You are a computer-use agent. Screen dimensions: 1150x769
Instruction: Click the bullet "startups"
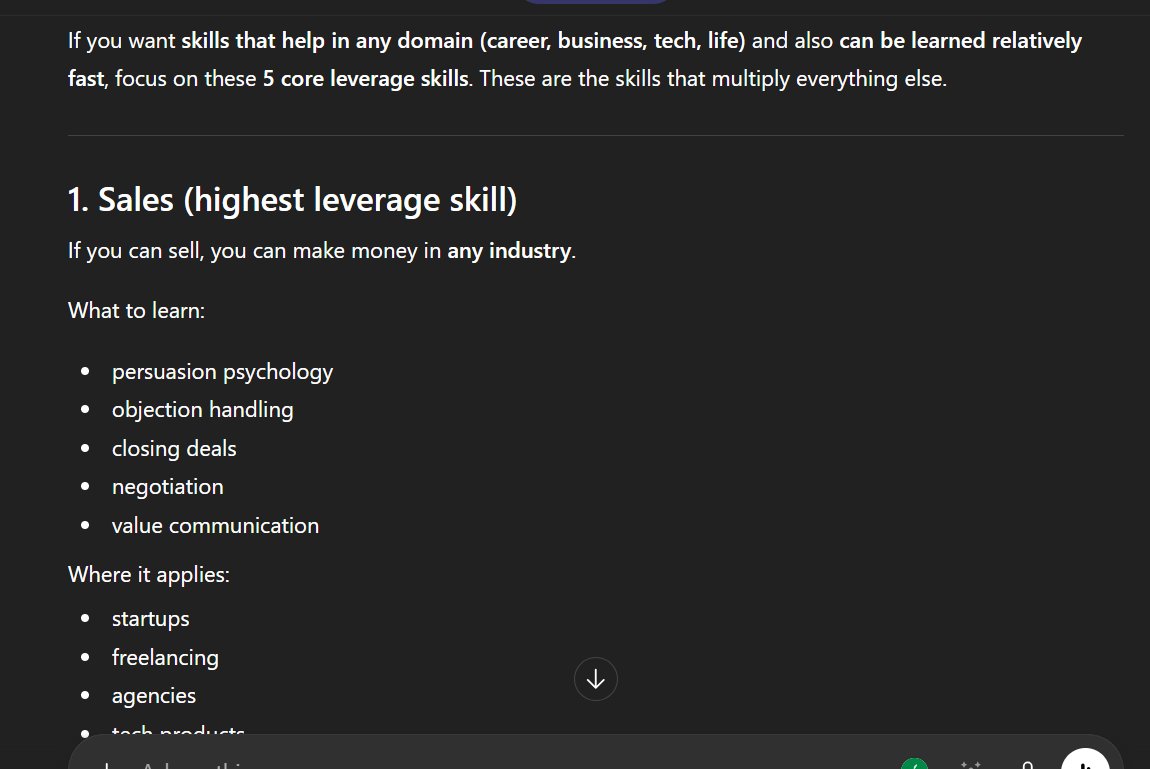(150, 619)
